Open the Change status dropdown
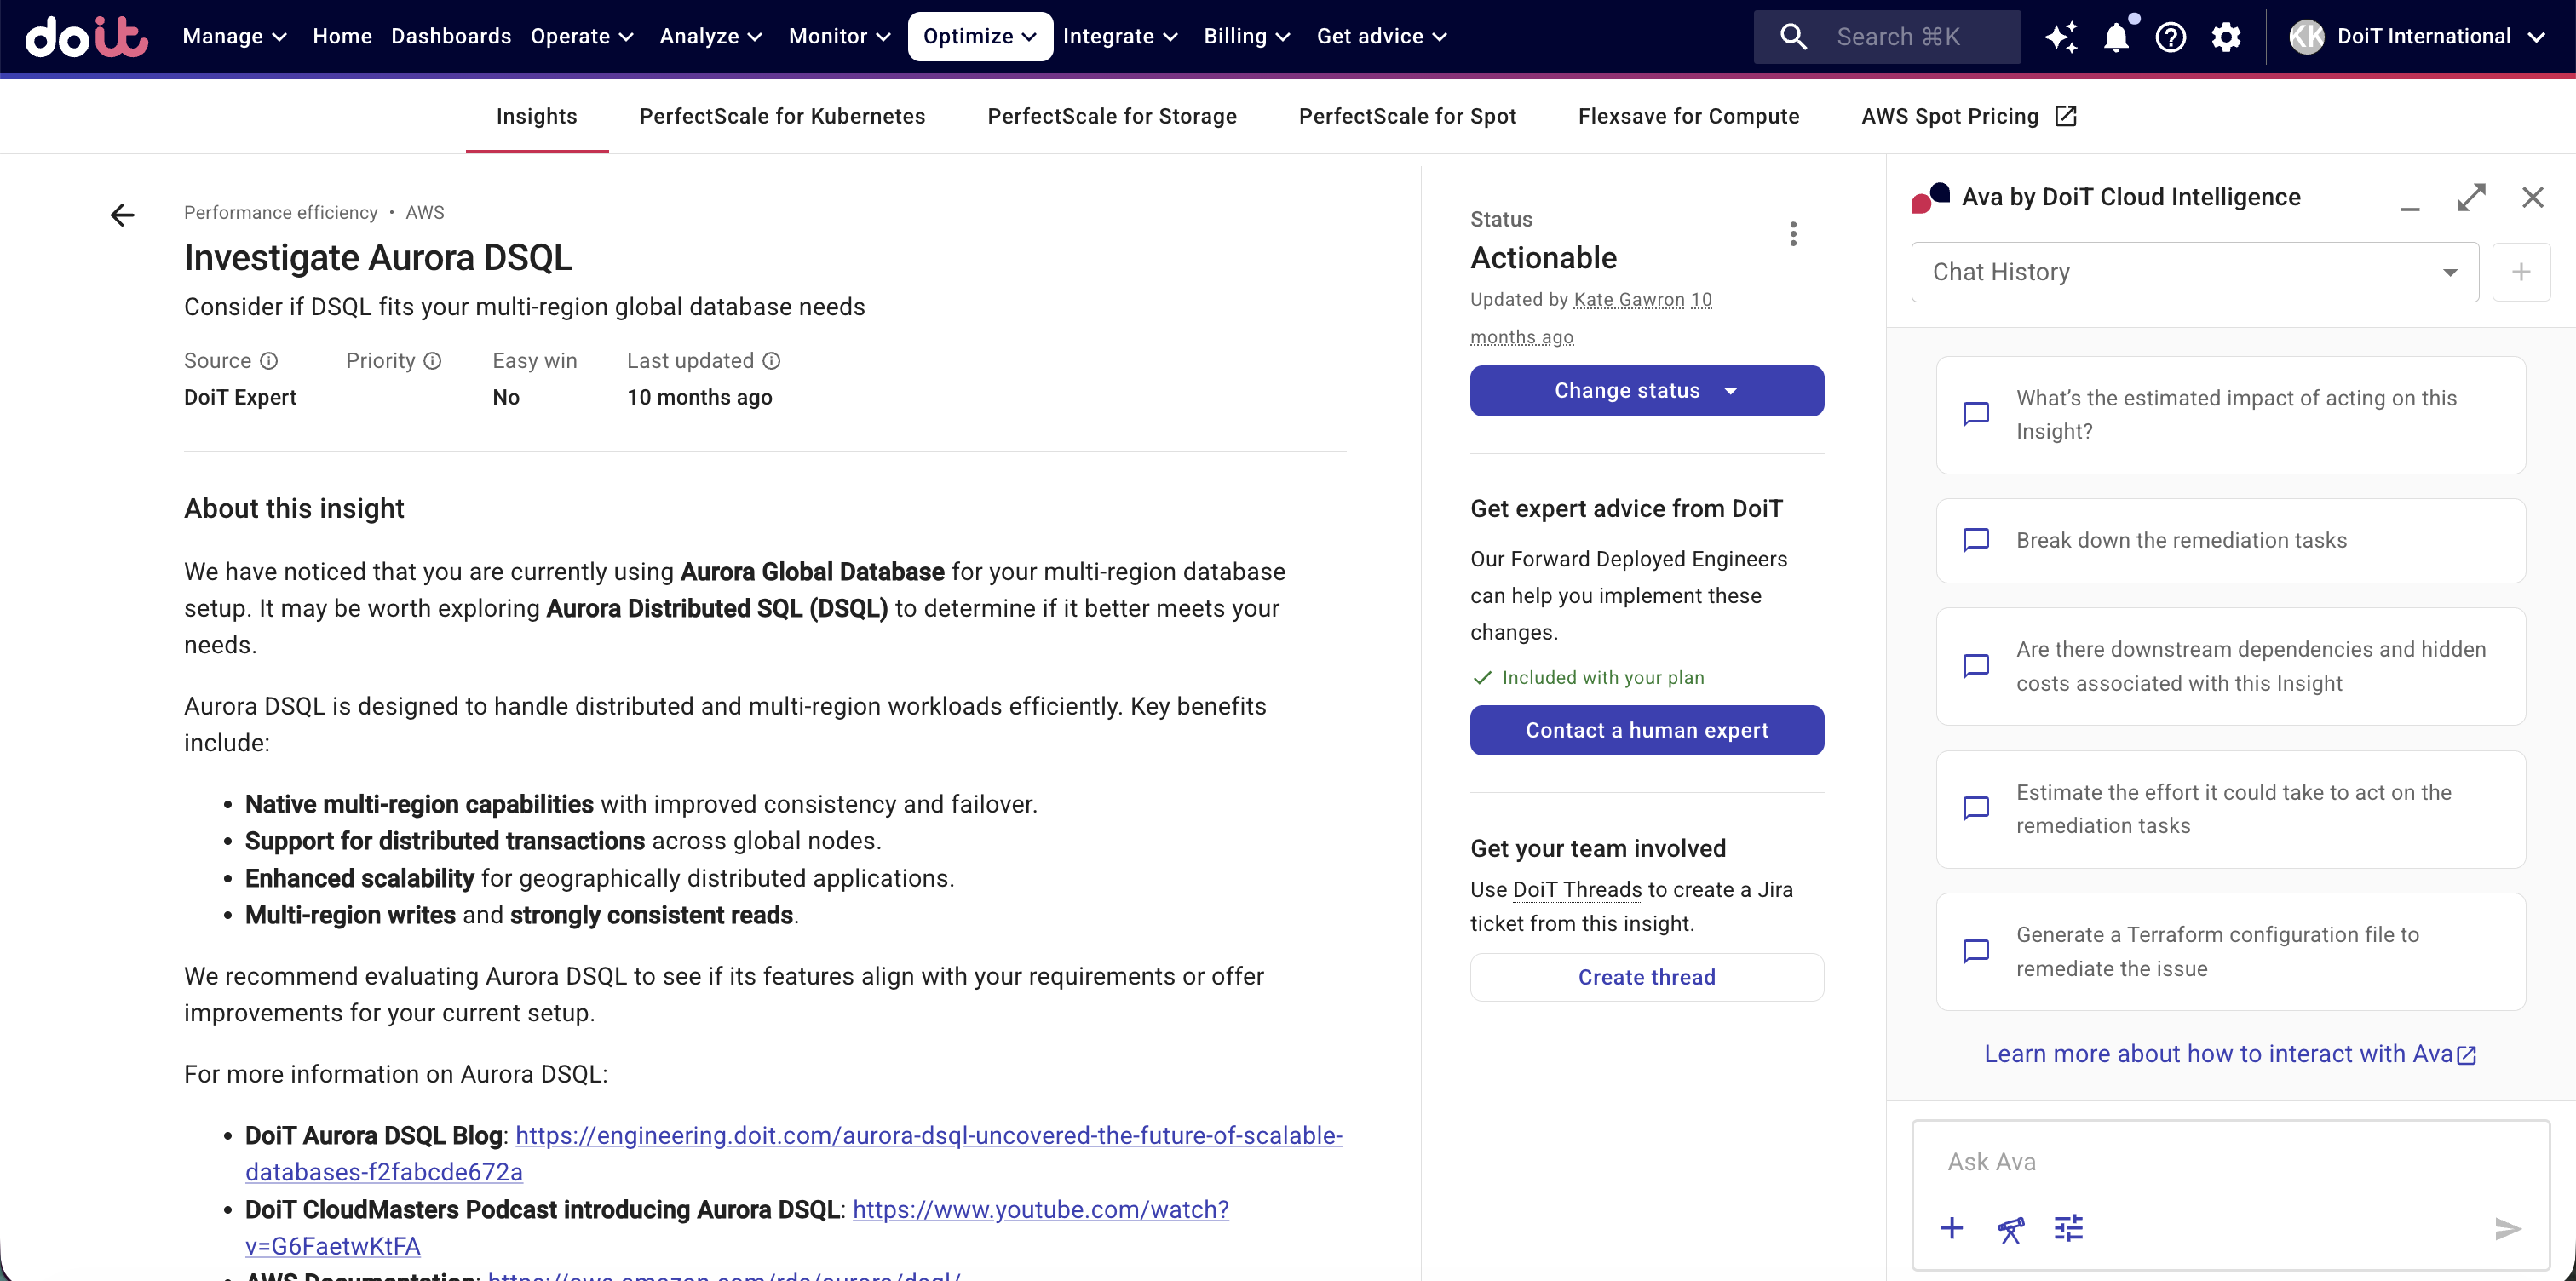This screenshot has width=2576, height=1281. coord(1646,391)
